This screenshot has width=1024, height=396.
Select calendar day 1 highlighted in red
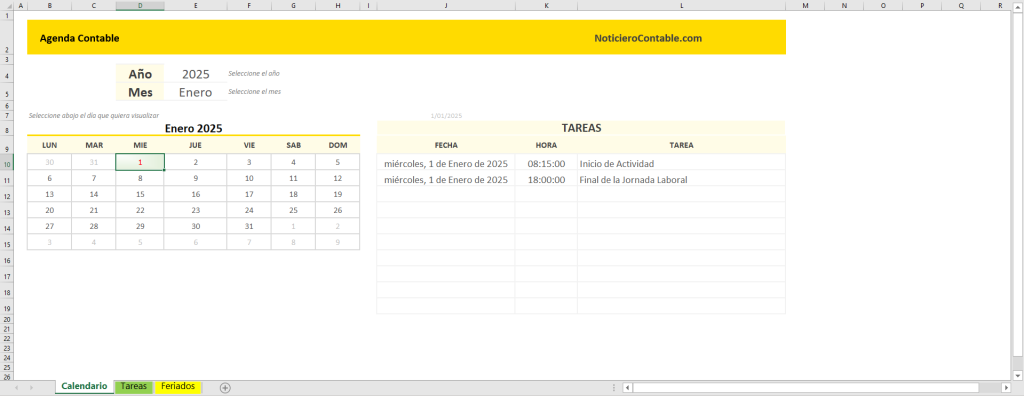pyautogui.click(x=140, y=162)
